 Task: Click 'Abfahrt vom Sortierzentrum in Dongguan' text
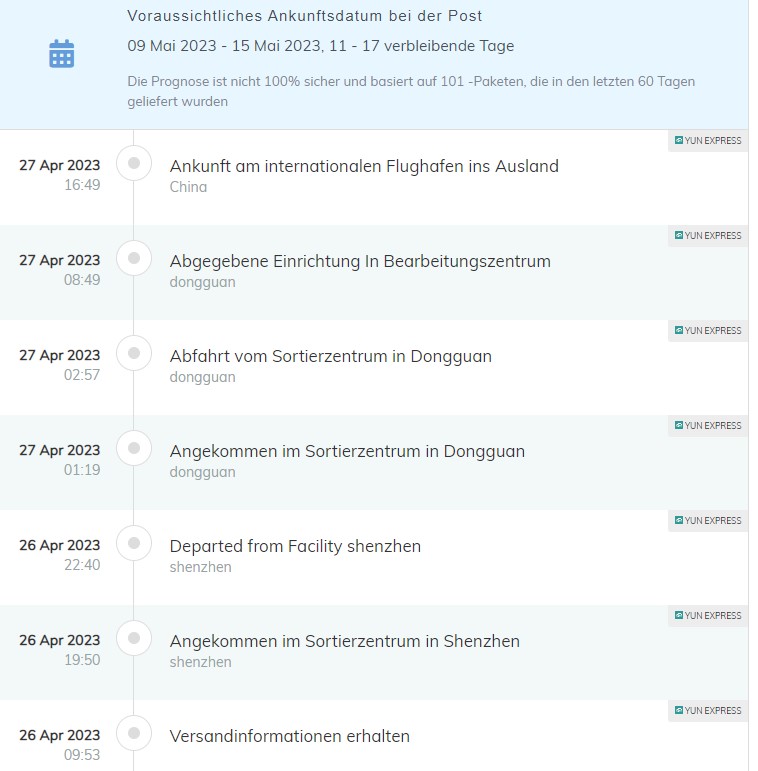pos(330,356)
